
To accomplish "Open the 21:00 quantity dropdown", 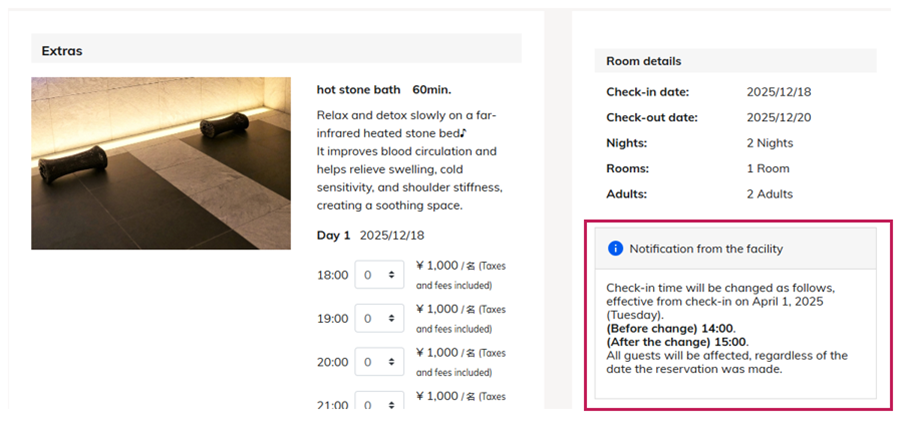I will tap(379, 402).
